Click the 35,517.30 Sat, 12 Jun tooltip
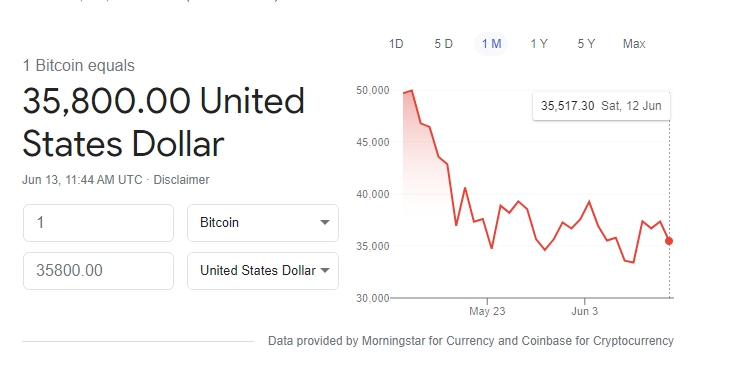 [x=601, y=106]
